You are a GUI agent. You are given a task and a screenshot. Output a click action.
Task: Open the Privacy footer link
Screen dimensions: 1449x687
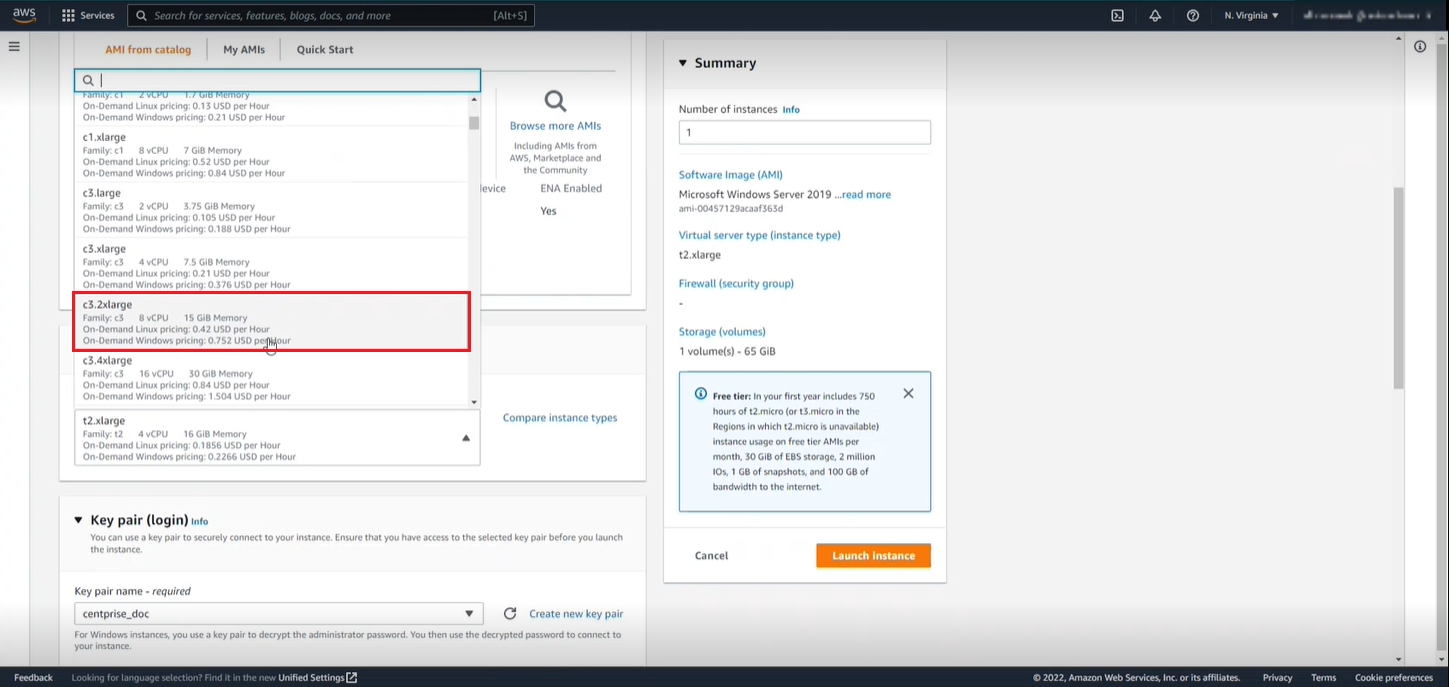point(1277,677)
